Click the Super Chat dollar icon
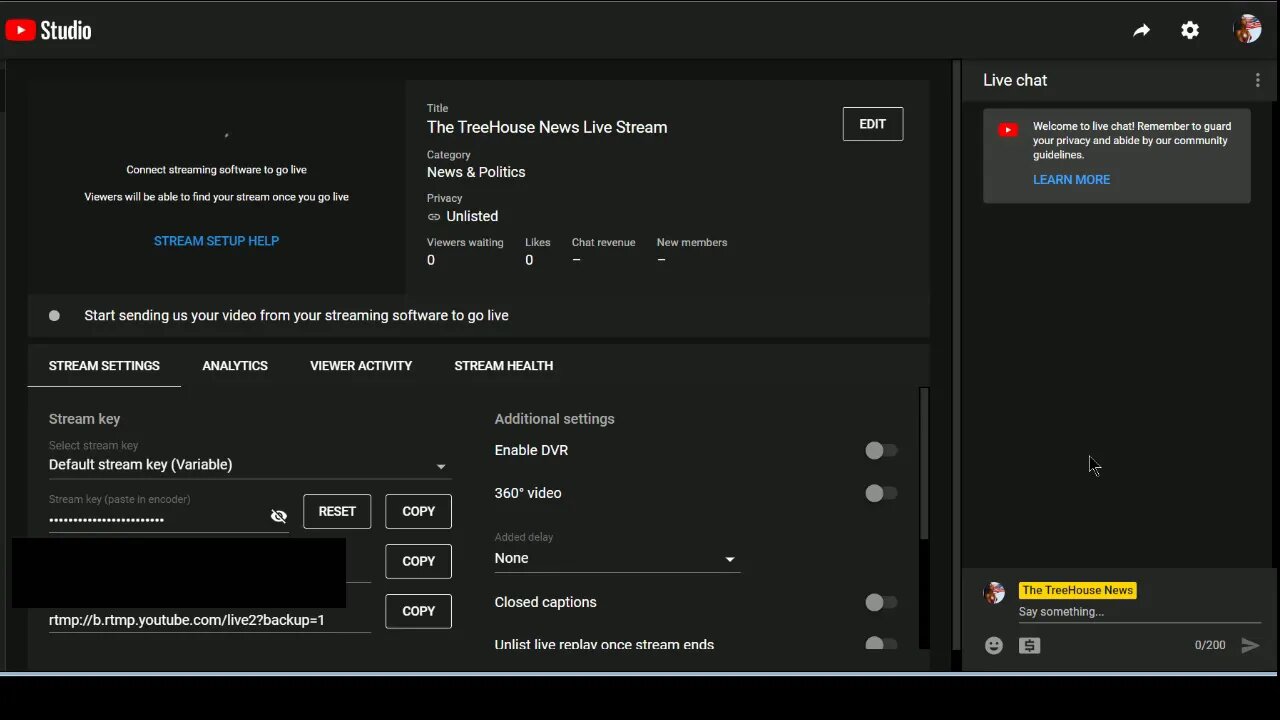Image resolution: width=1280 pixels, height=720 pixels. click(1030, 645)
